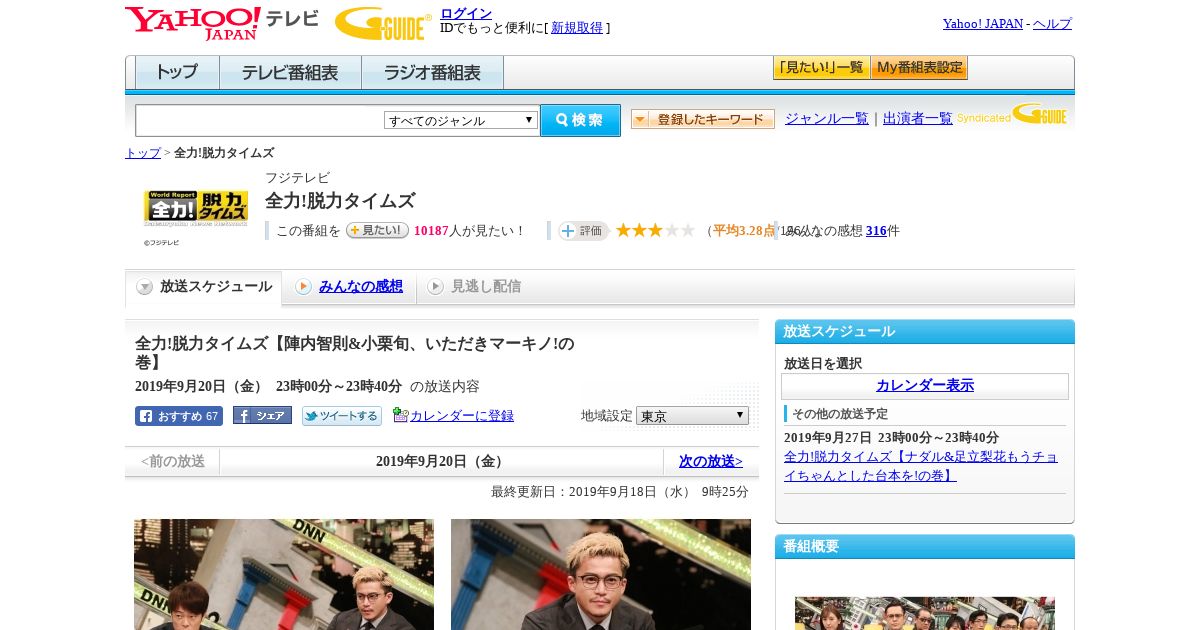Viewport: 1200px width, 630px height.
Task: Click the My番組表設定 button
Action: click(919, 68)
